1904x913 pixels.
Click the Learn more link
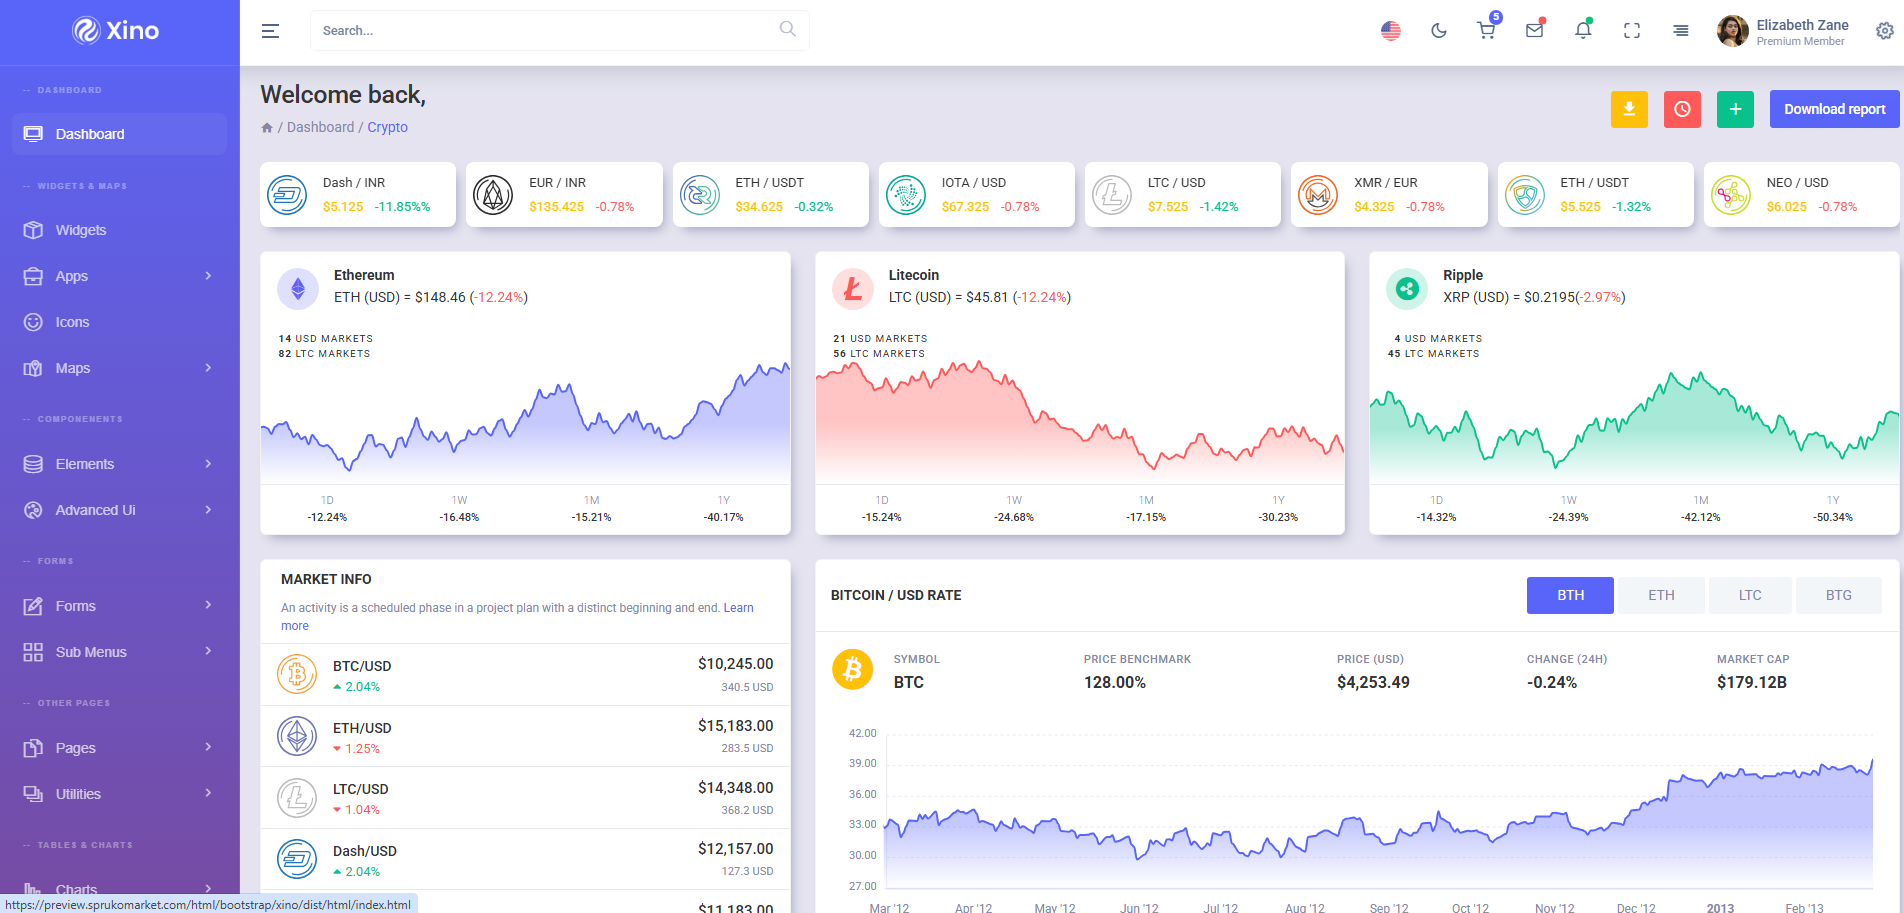pos(738,608)
